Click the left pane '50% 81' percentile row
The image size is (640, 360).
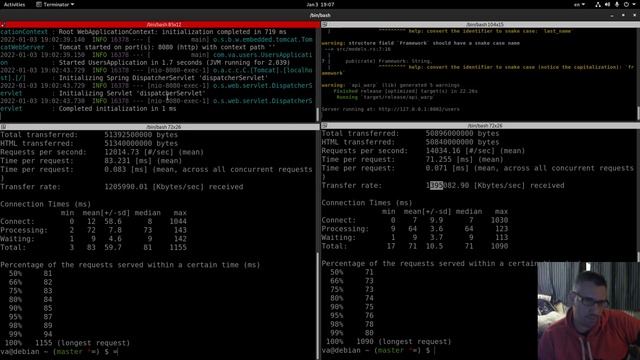click(x=31, y=273)
